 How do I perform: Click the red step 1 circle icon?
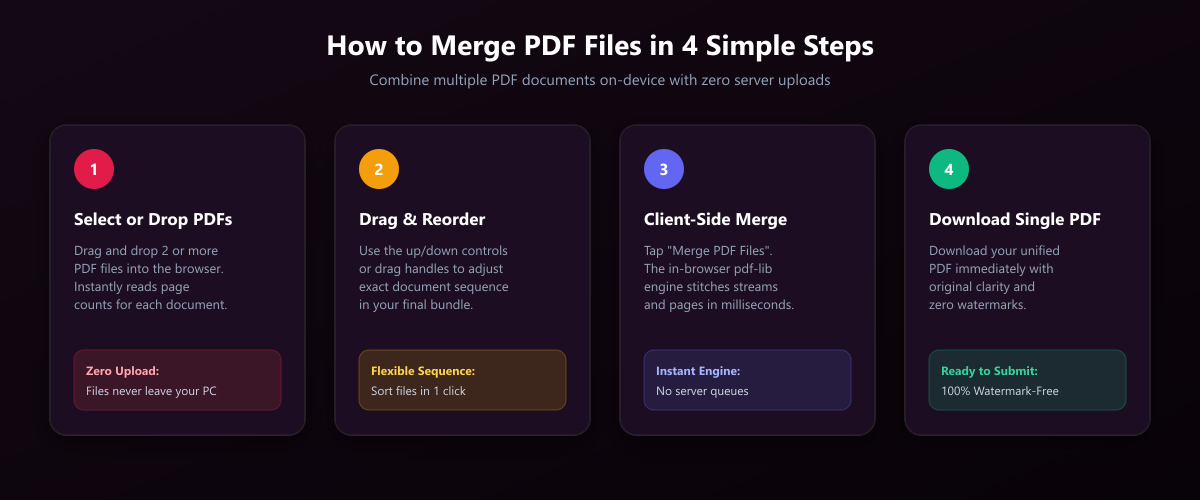(x=94, y=169)
